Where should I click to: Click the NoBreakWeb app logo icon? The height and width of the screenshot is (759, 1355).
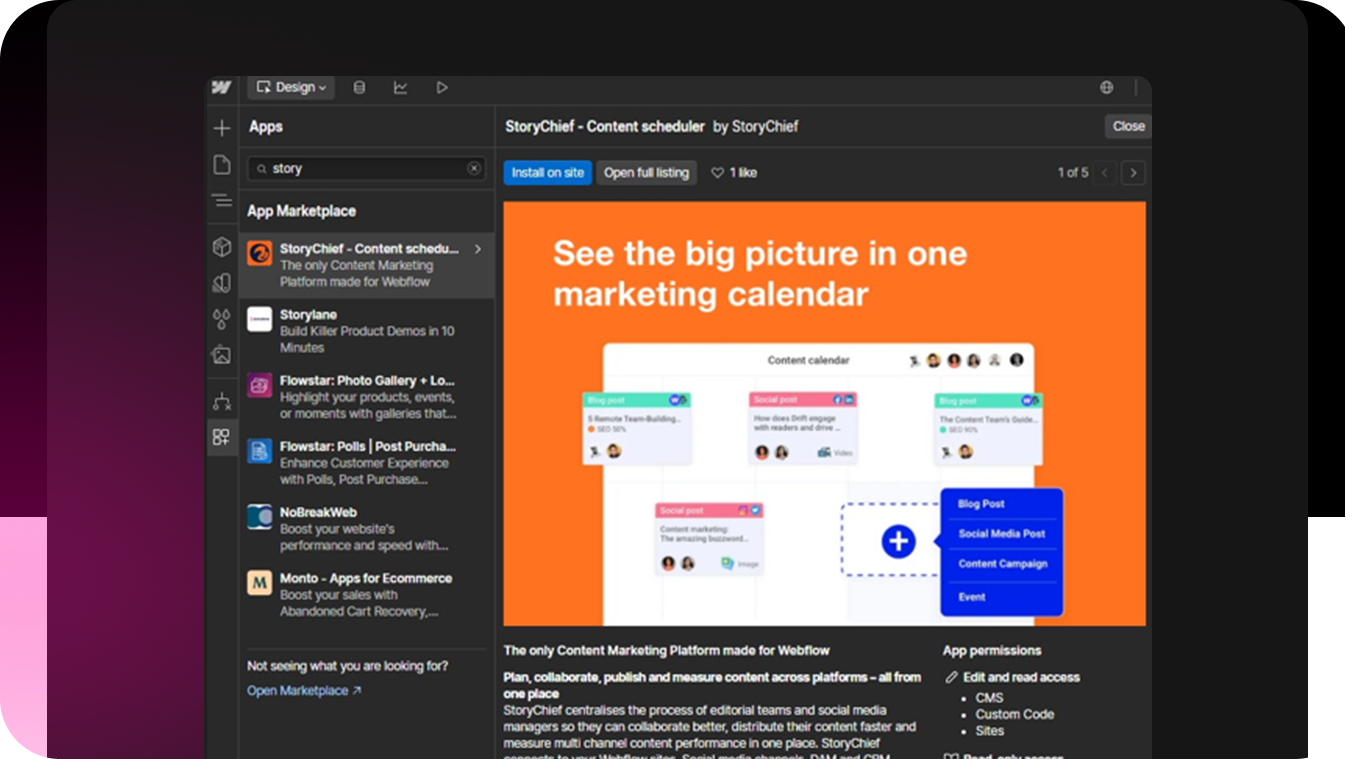260,517
